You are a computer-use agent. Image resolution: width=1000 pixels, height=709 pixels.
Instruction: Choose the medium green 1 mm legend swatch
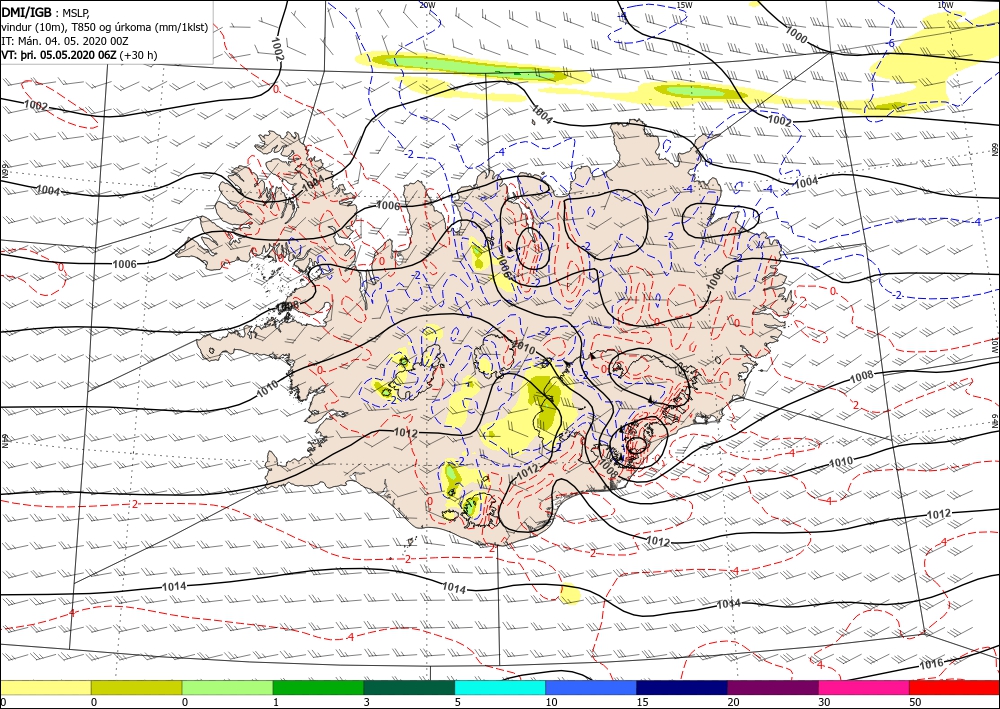click(x=318, y=687)
